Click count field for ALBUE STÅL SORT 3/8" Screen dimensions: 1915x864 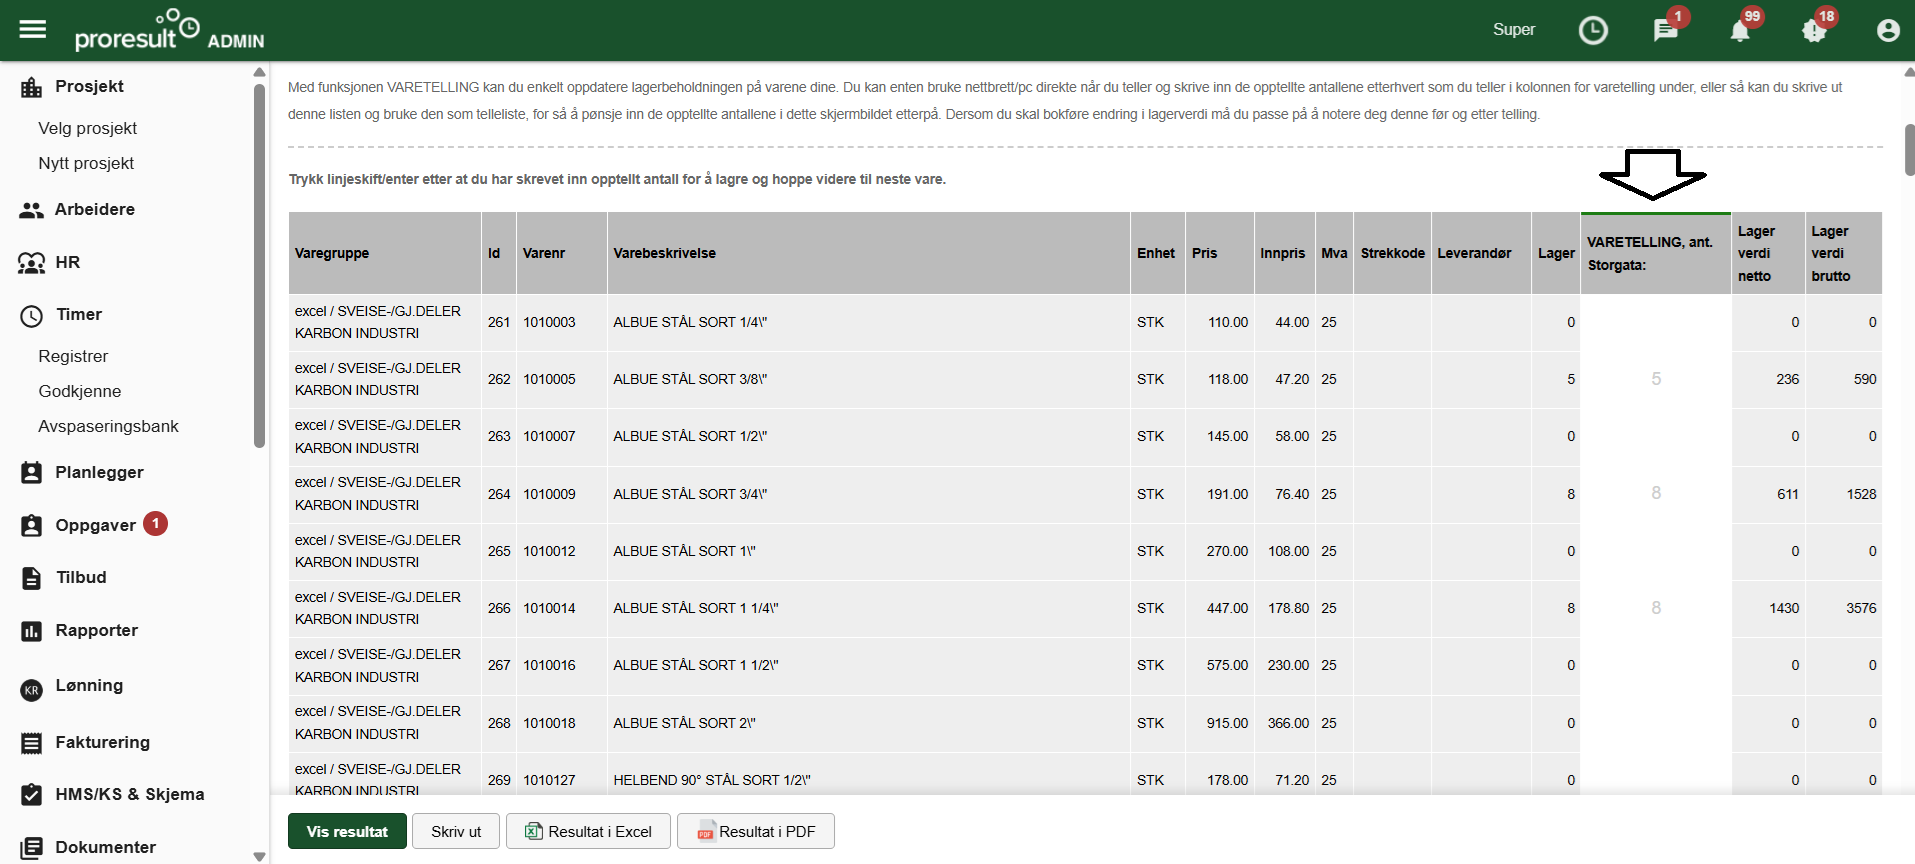click(x=1655, y=380)
